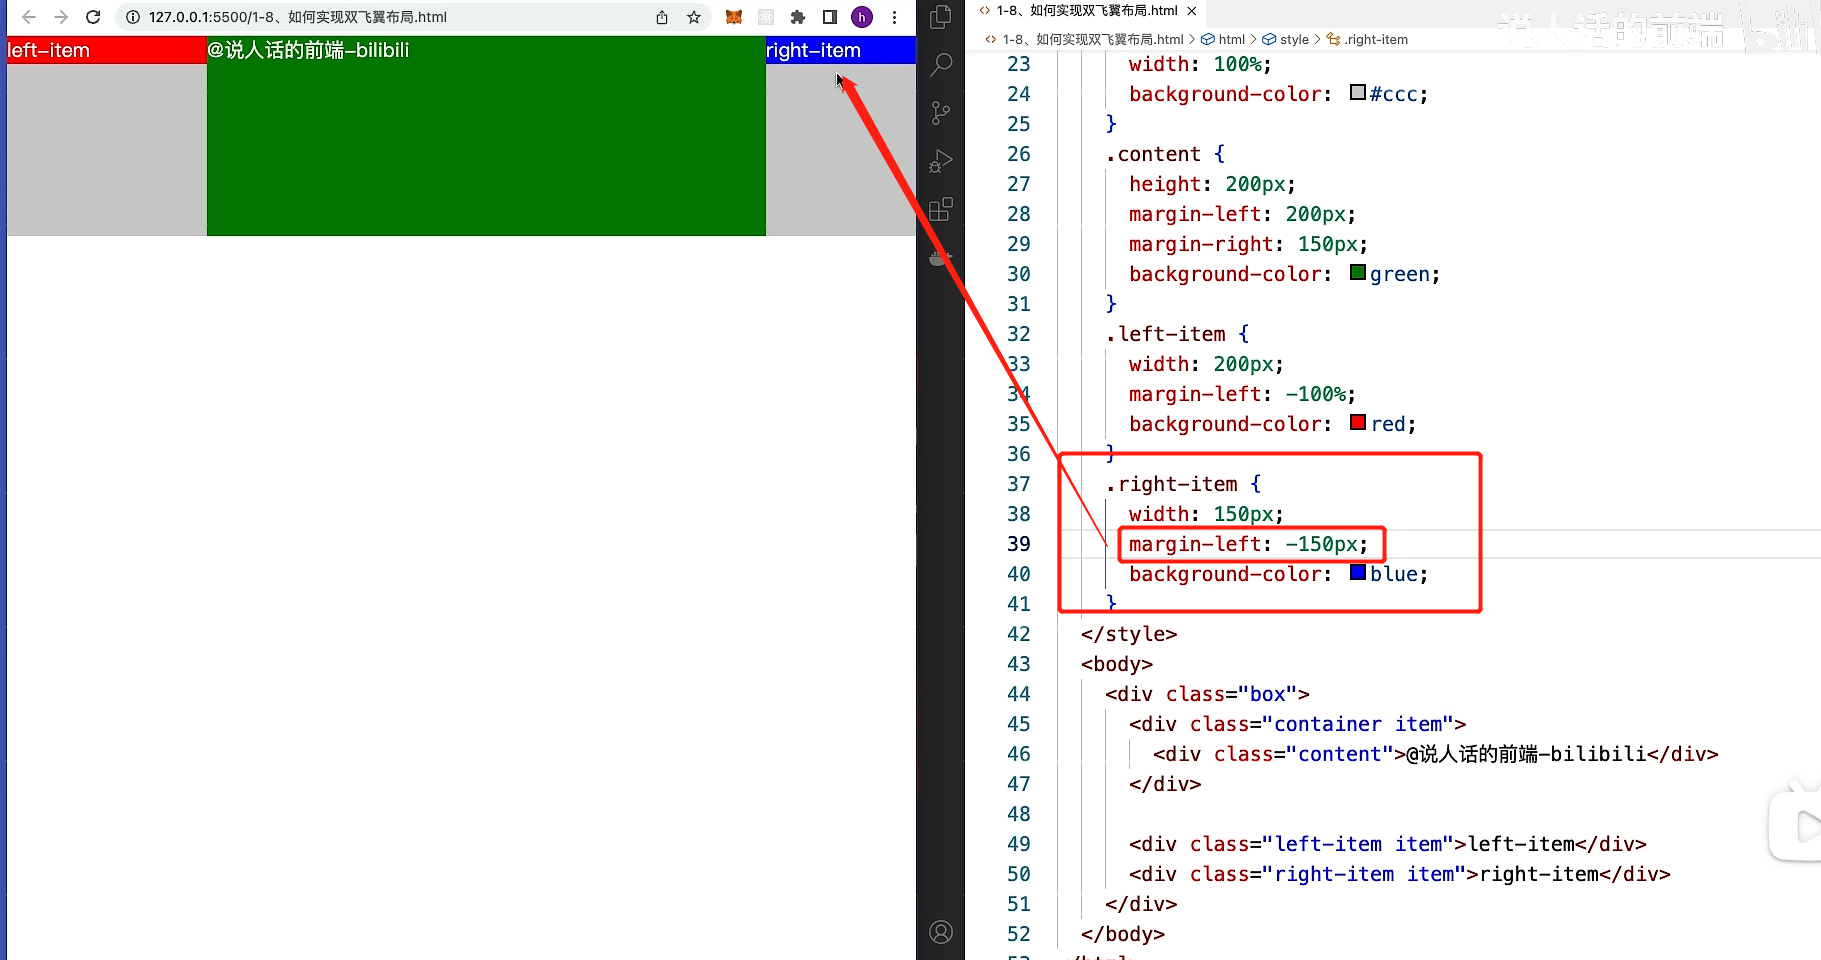Click red left-item box in page

click(x=107, y=50)
